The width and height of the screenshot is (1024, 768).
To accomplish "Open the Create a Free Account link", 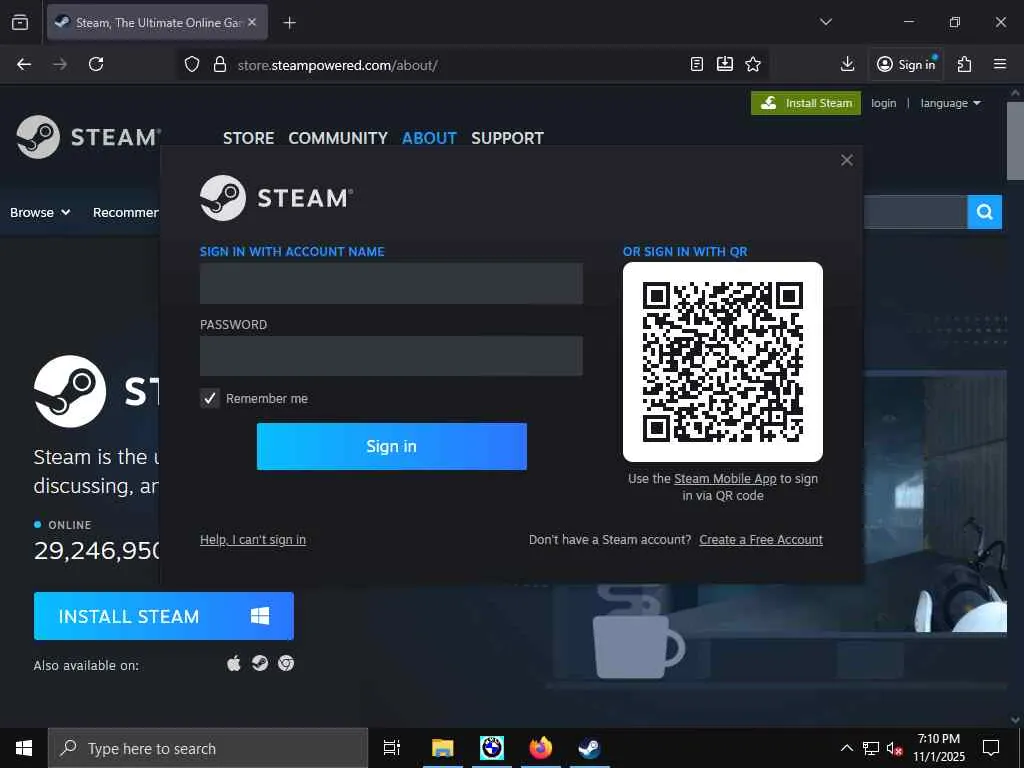I will click(x=761, y=539).
